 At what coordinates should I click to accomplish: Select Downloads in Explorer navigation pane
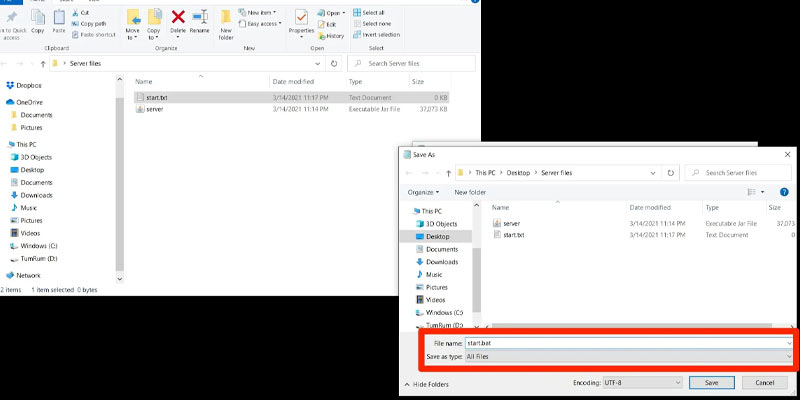36,195
